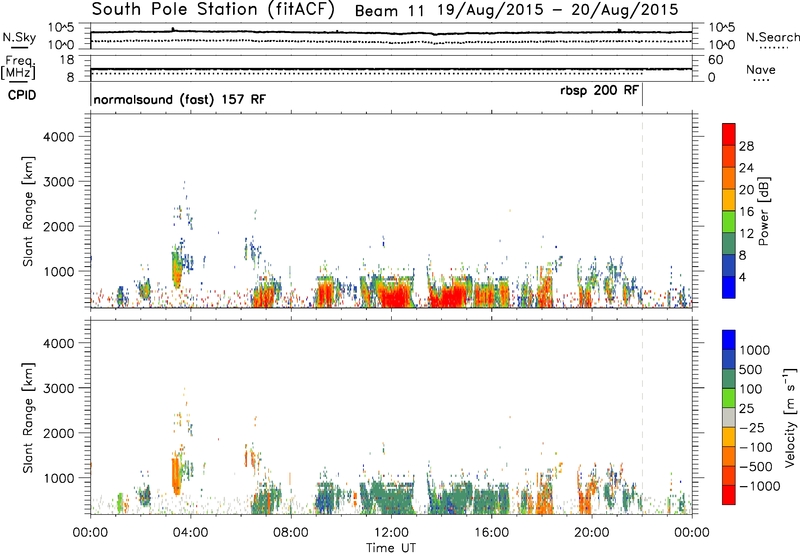Pick the red above-28 dB Power swatch
The image size is (800, 554).
729,134
